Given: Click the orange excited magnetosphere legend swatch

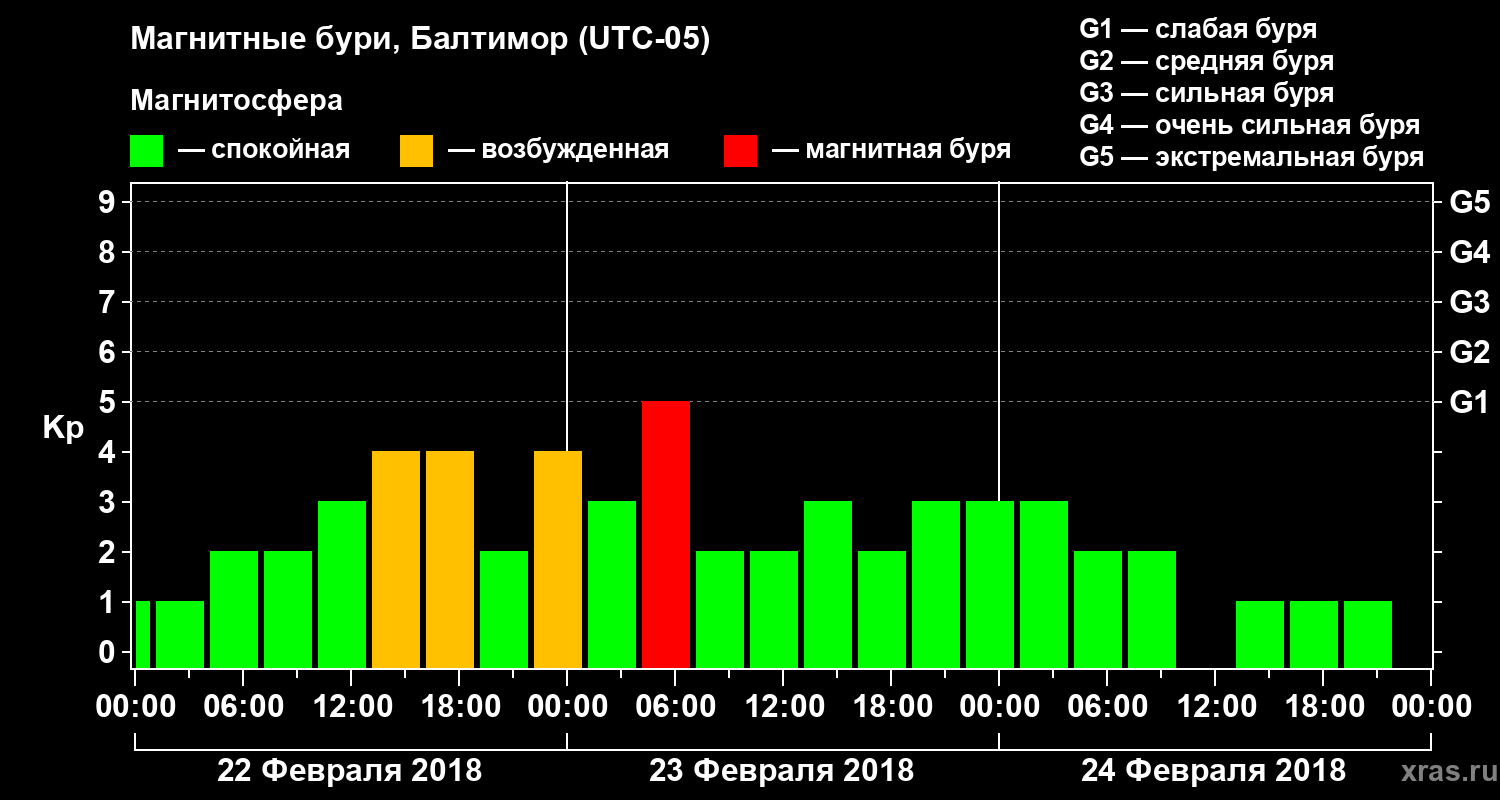Looking at the screenshot, I should (x=416, y=151).
